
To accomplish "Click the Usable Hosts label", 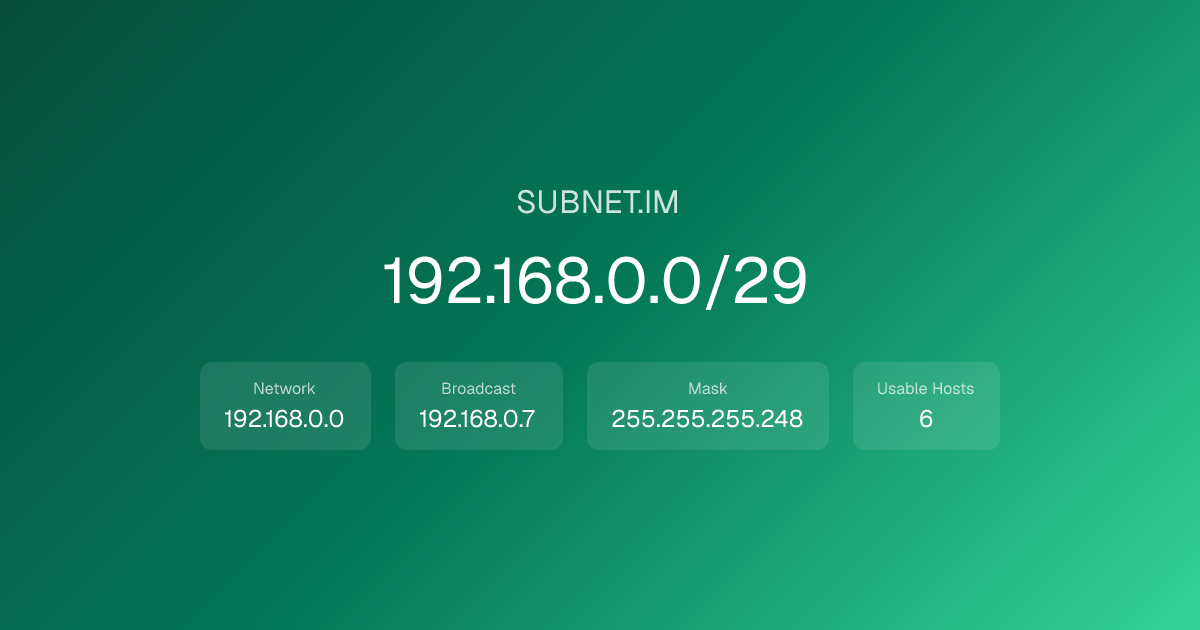I will [926, 388].
